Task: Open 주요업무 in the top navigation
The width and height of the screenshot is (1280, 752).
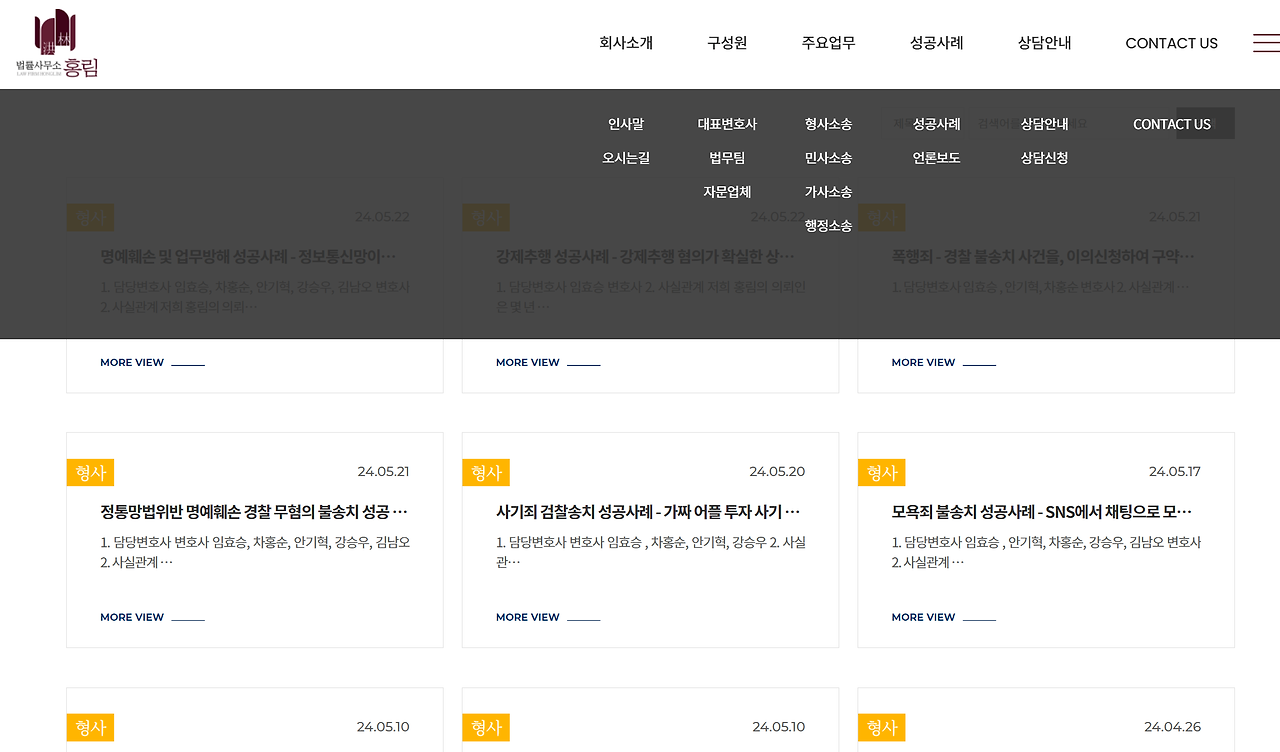Action: [828, 43]
